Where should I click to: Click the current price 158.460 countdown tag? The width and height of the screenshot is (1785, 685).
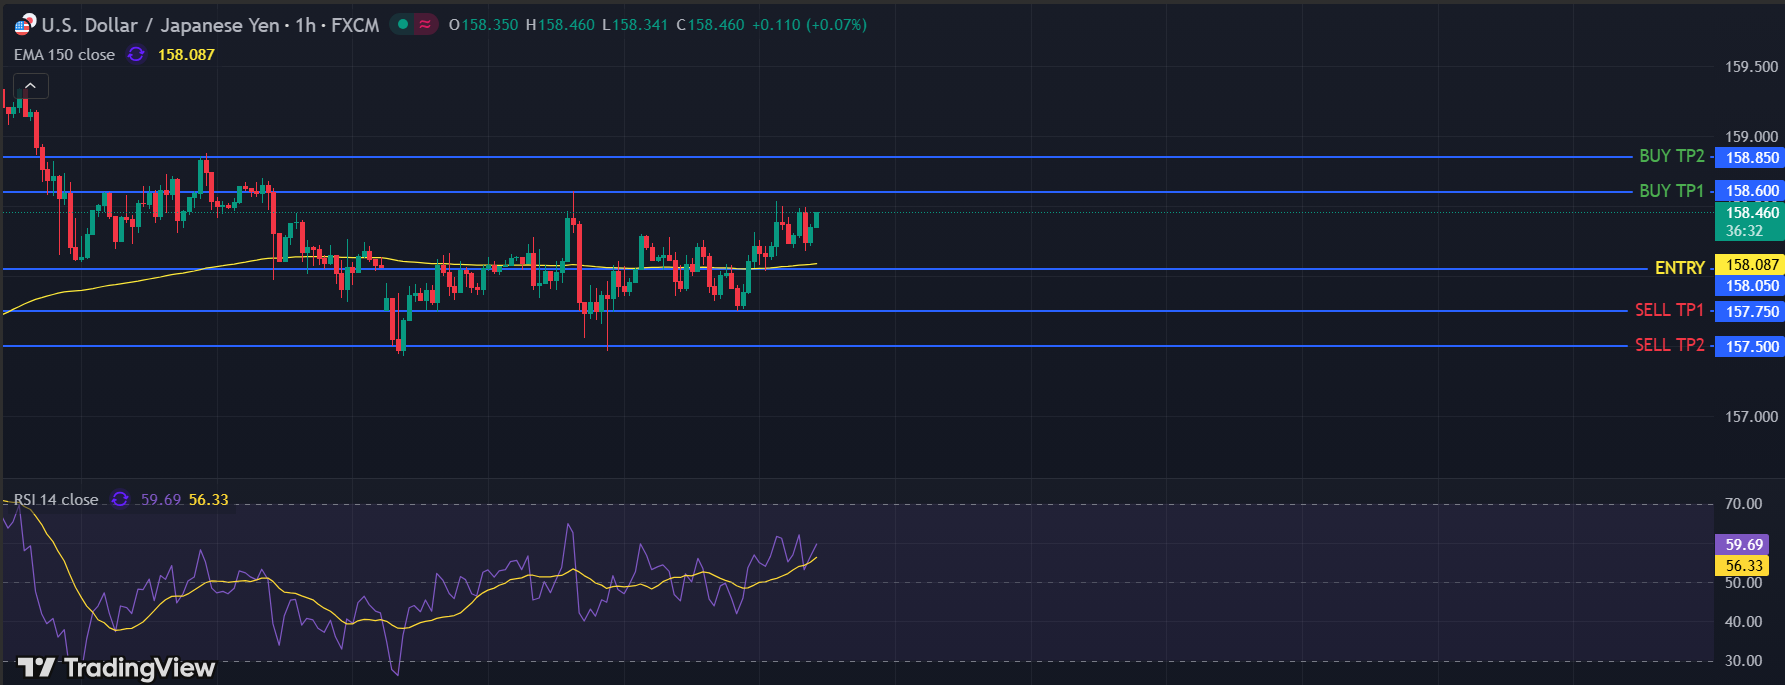(x=1749, y=221)
